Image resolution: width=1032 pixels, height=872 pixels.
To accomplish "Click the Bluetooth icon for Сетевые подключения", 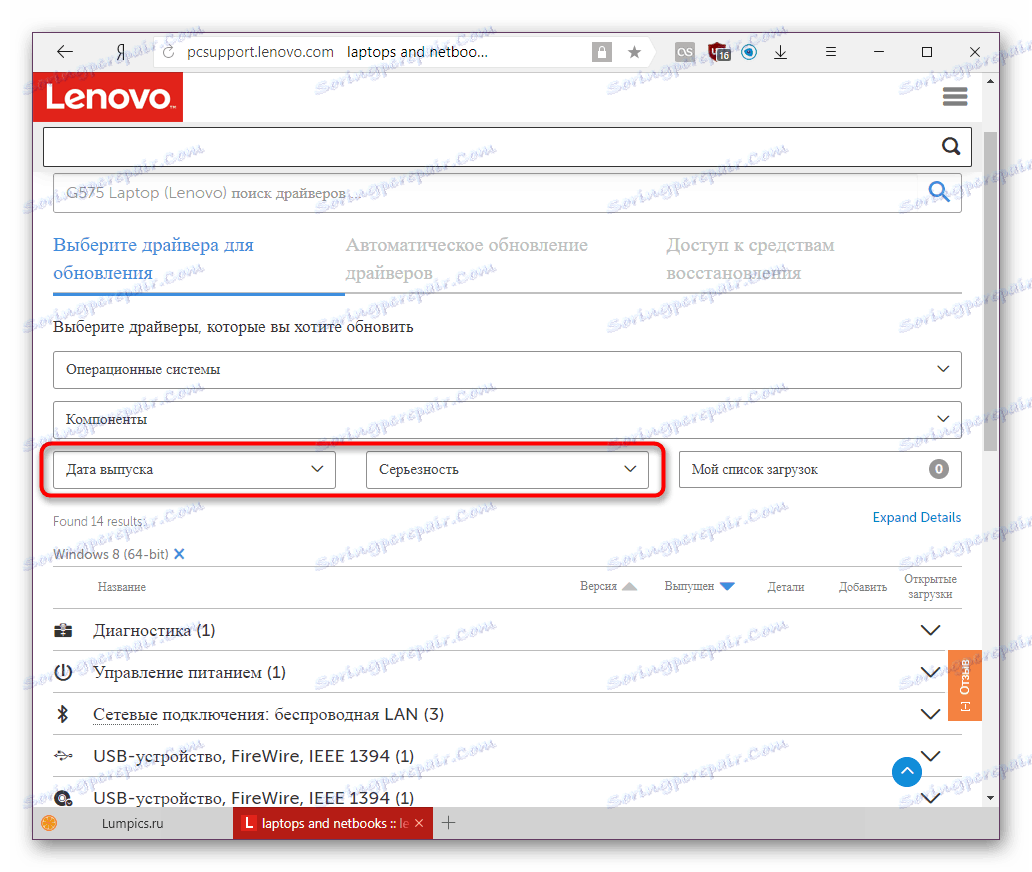I will click(63, 714).
